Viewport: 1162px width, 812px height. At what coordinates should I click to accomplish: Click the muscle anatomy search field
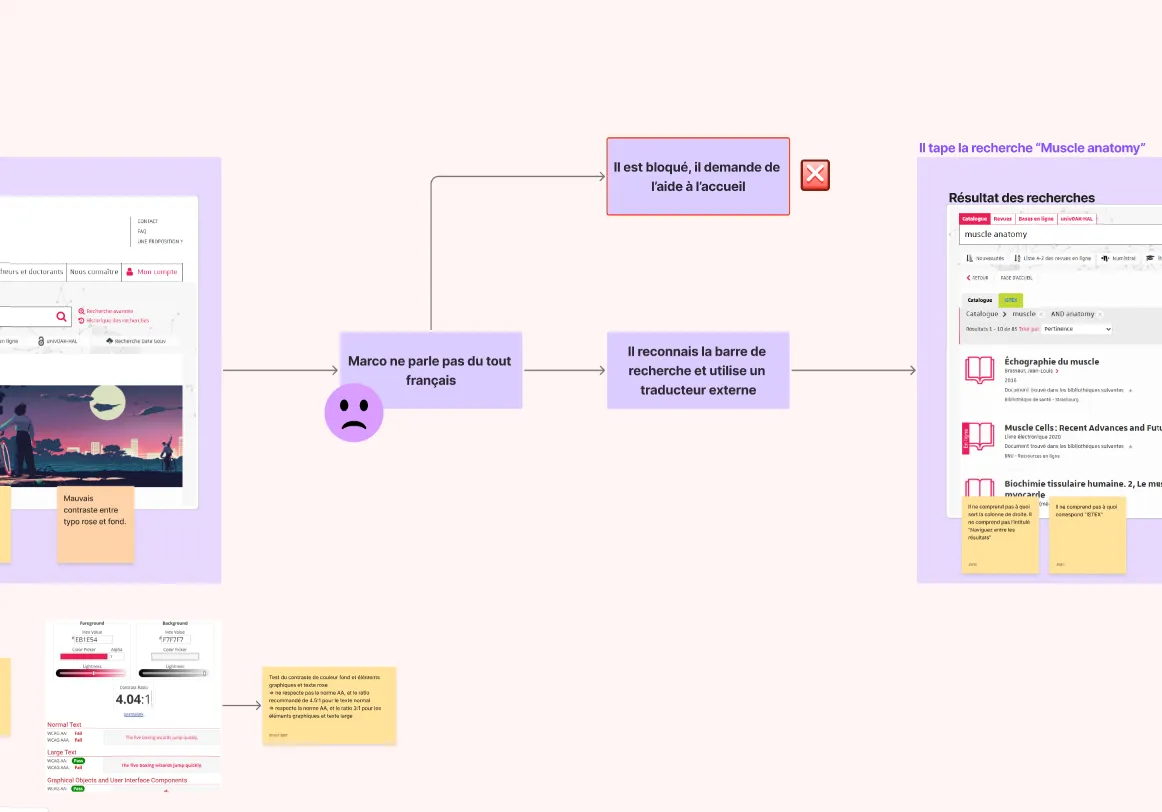coord(1060,234)
